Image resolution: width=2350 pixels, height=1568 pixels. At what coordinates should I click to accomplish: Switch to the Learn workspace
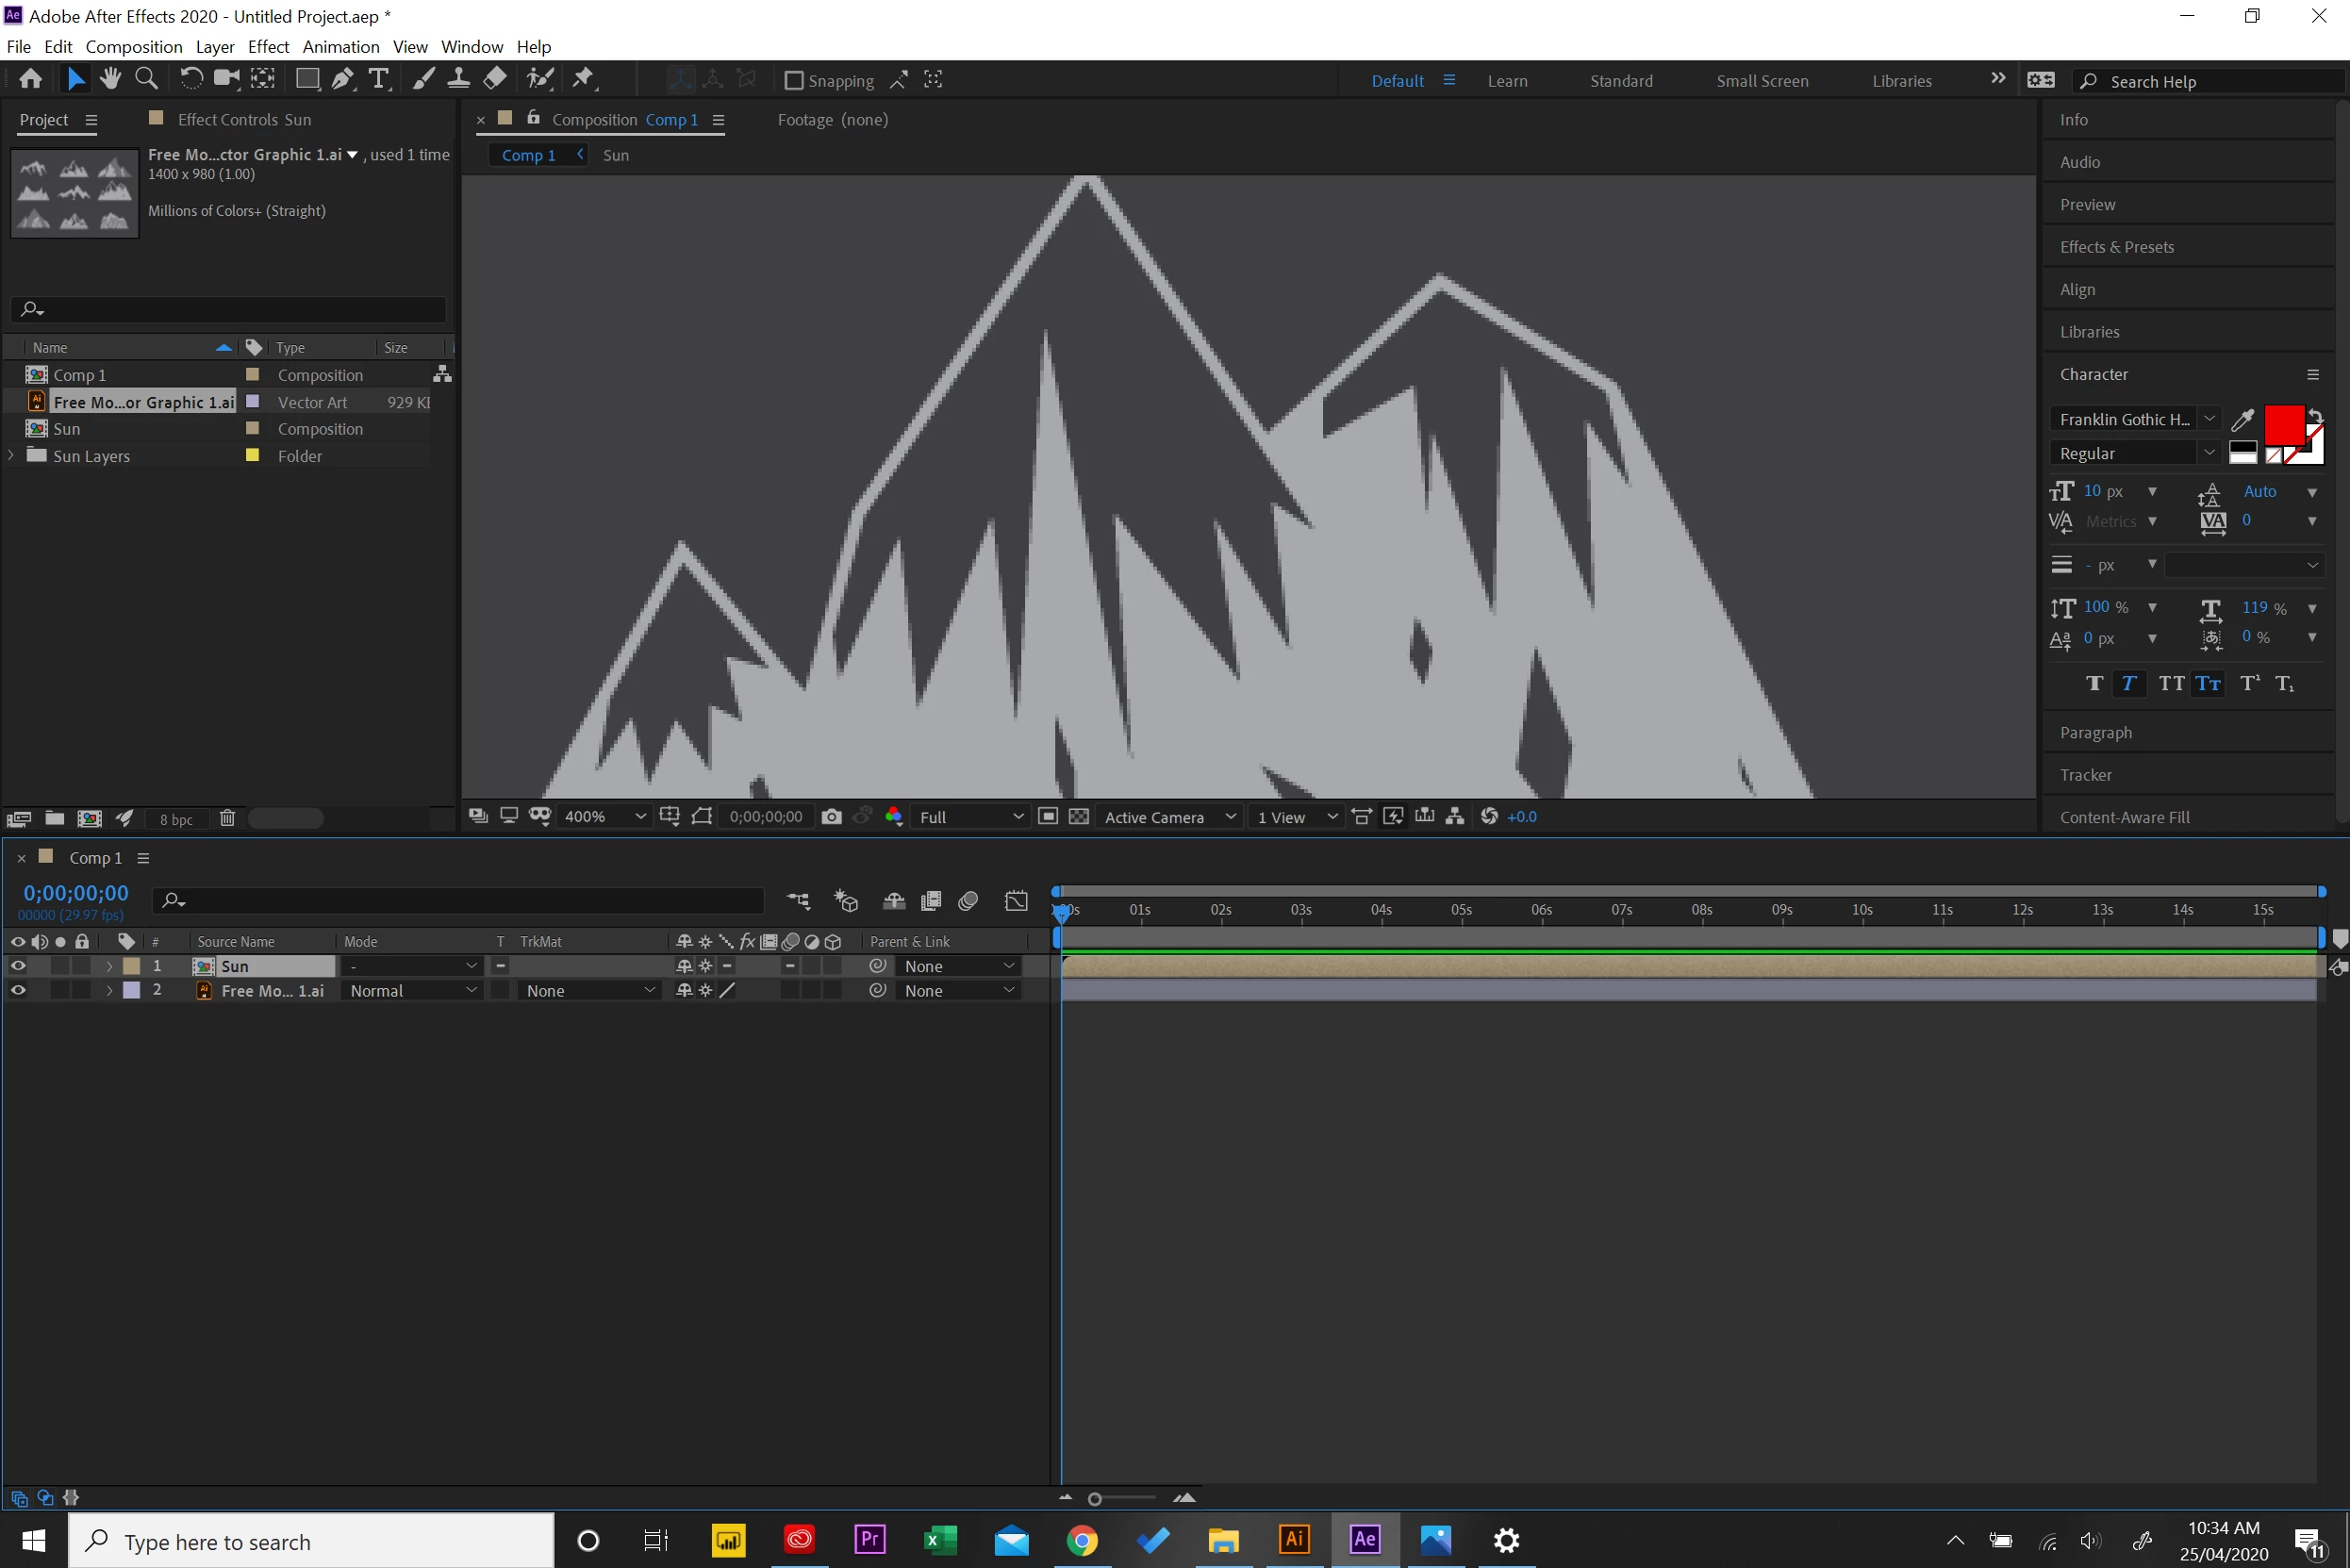coord(1506,81)
